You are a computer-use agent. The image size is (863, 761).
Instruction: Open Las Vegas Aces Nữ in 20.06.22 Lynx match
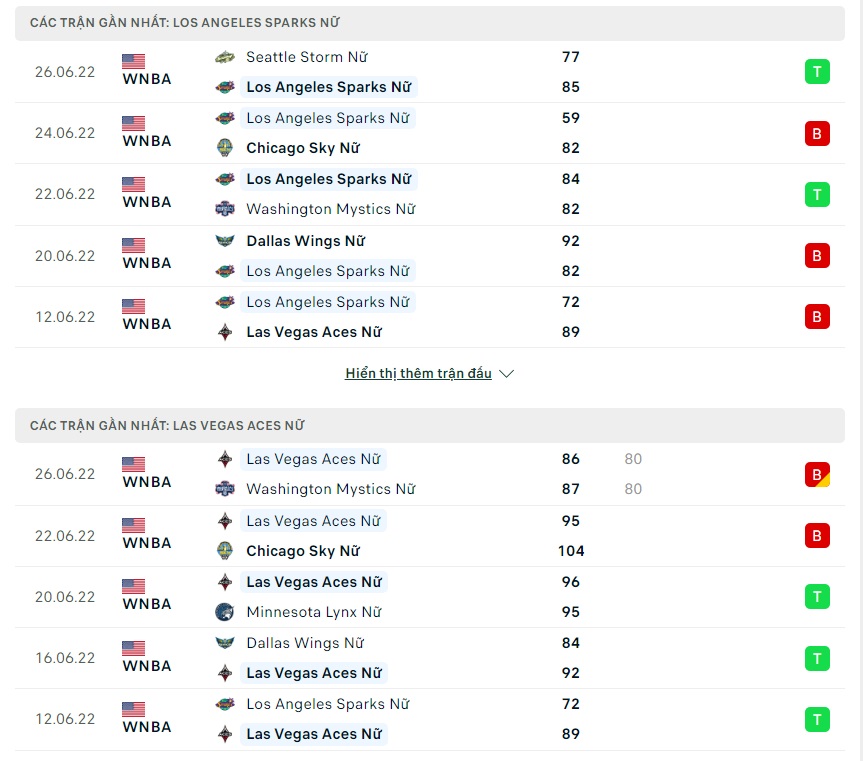point(314,582)
